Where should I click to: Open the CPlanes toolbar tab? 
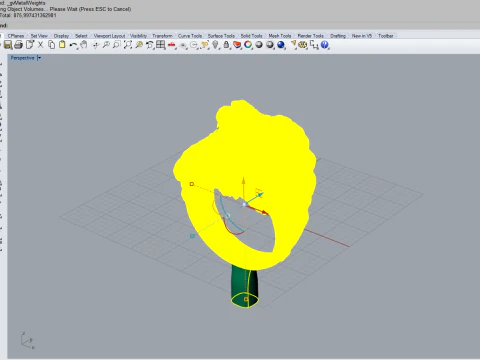(16, 36)
